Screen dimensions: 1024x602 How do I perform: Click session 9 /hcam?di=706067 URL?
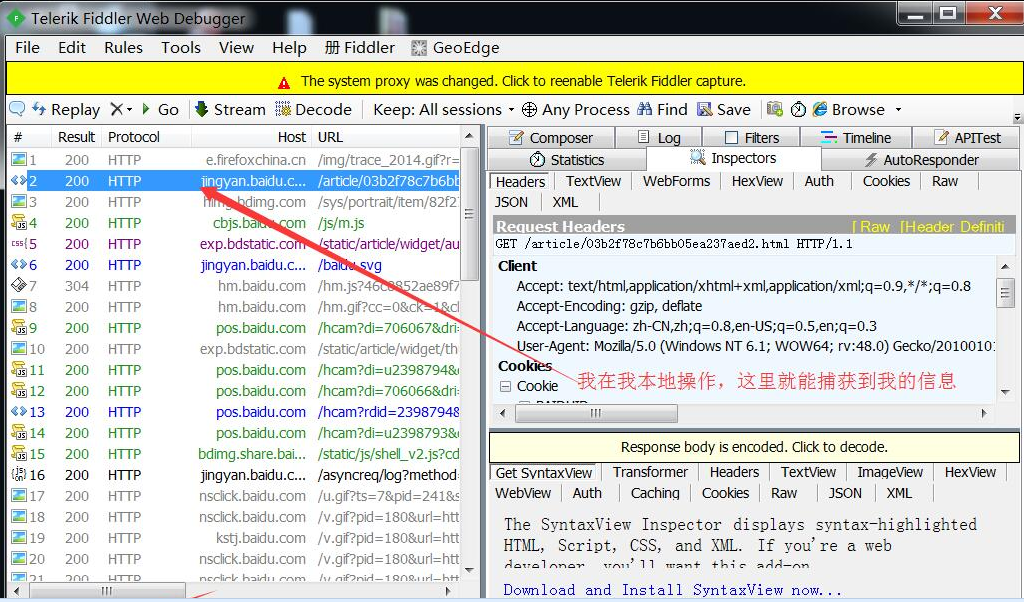point(389,328)
